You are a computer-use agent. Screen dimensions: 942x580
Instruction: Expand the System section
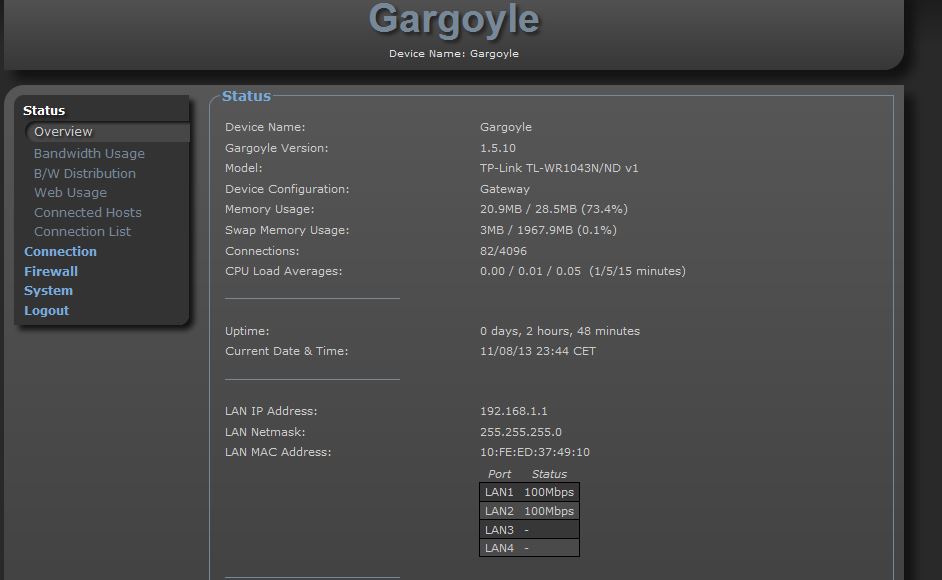(48, 290)
